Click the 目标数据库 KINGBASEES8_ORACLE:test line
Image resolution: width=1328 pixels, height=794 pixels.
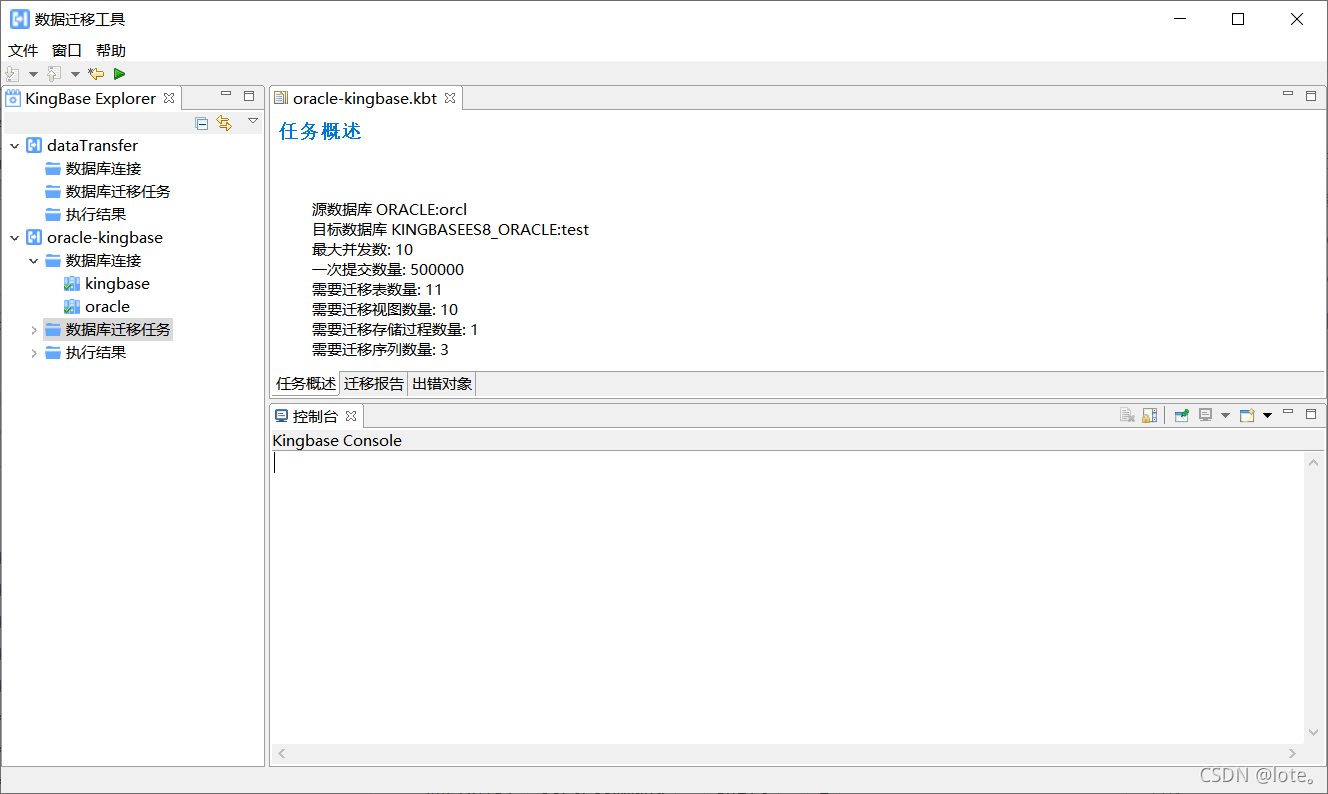tap(451, 230)
